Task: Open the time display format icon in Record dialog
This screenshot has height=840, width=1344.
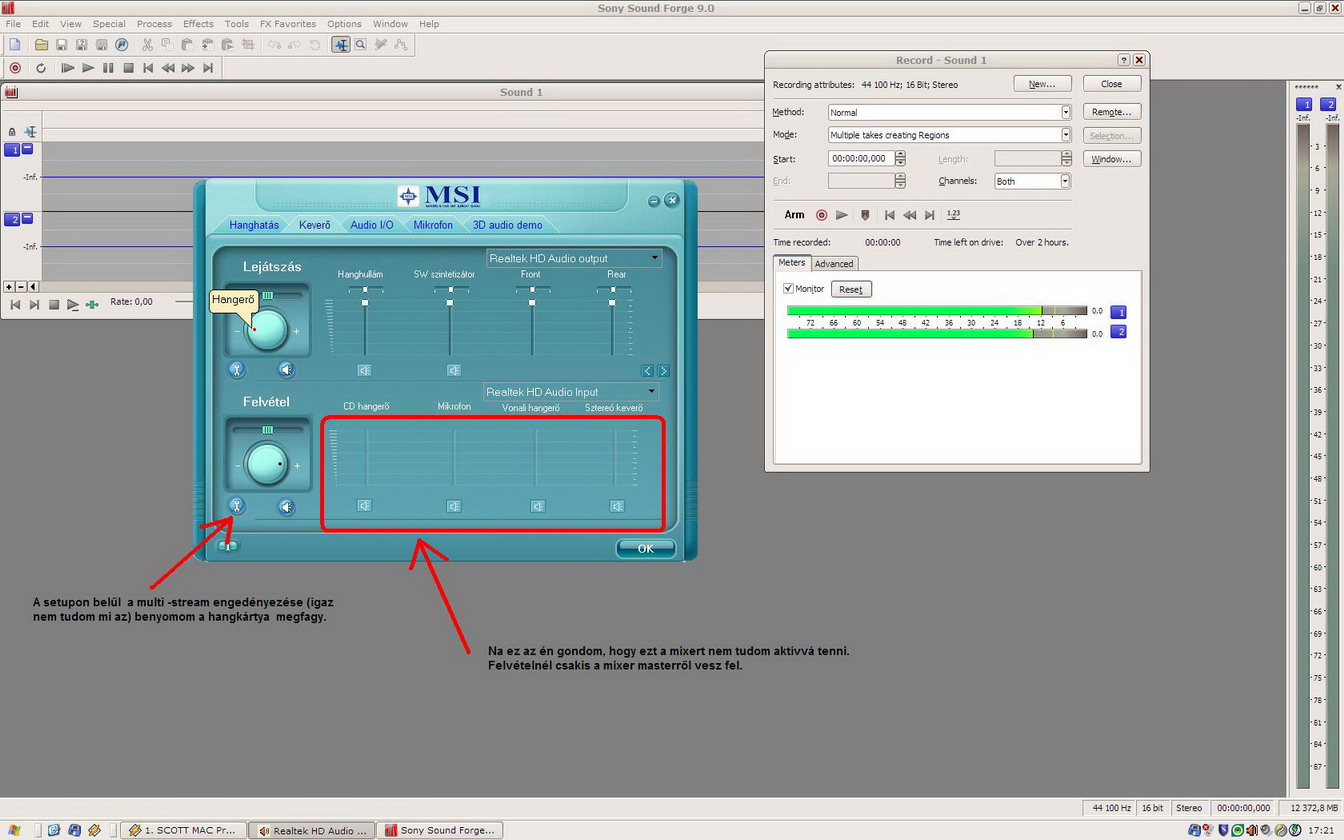Action: [953, 214]
